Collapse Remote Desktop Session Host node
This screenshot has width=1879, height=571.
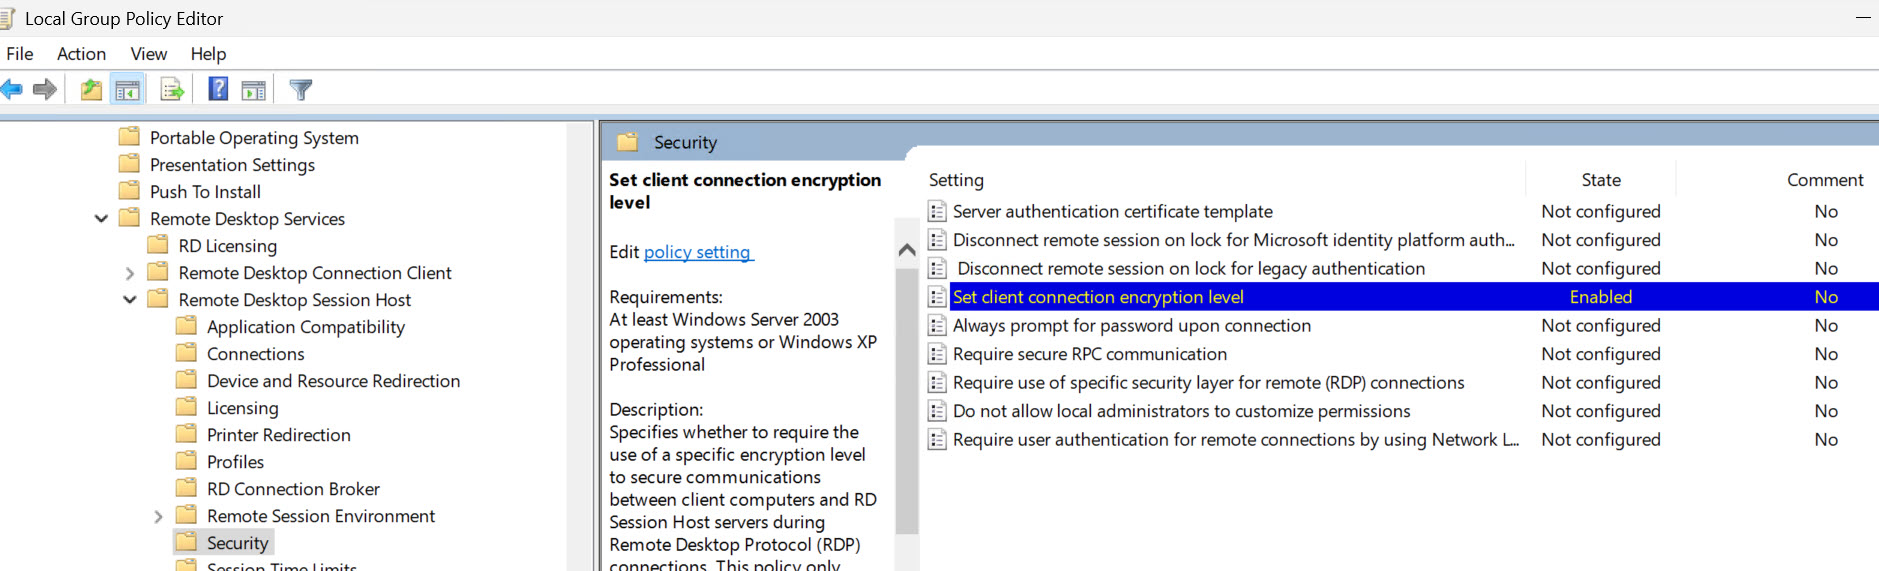tap(130, 300)
